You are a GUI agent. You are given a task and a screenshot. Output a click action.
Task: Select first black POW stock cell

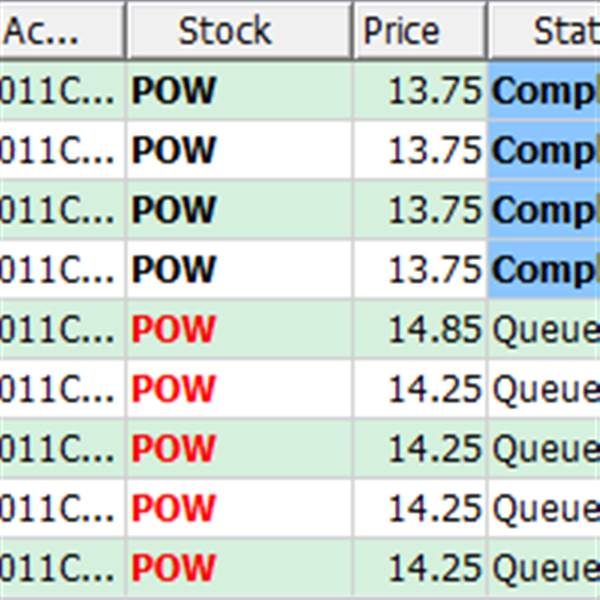(x=239, y=91)
